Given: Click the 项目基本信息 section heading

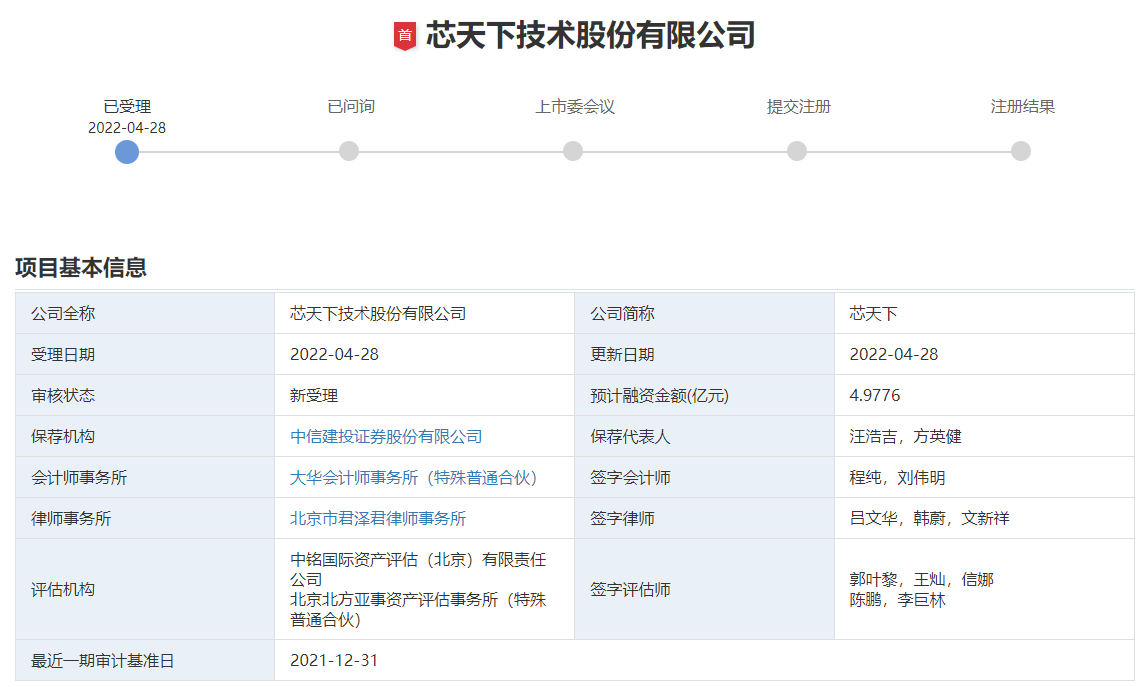Looking at the screenshot, I should [81, 267].
